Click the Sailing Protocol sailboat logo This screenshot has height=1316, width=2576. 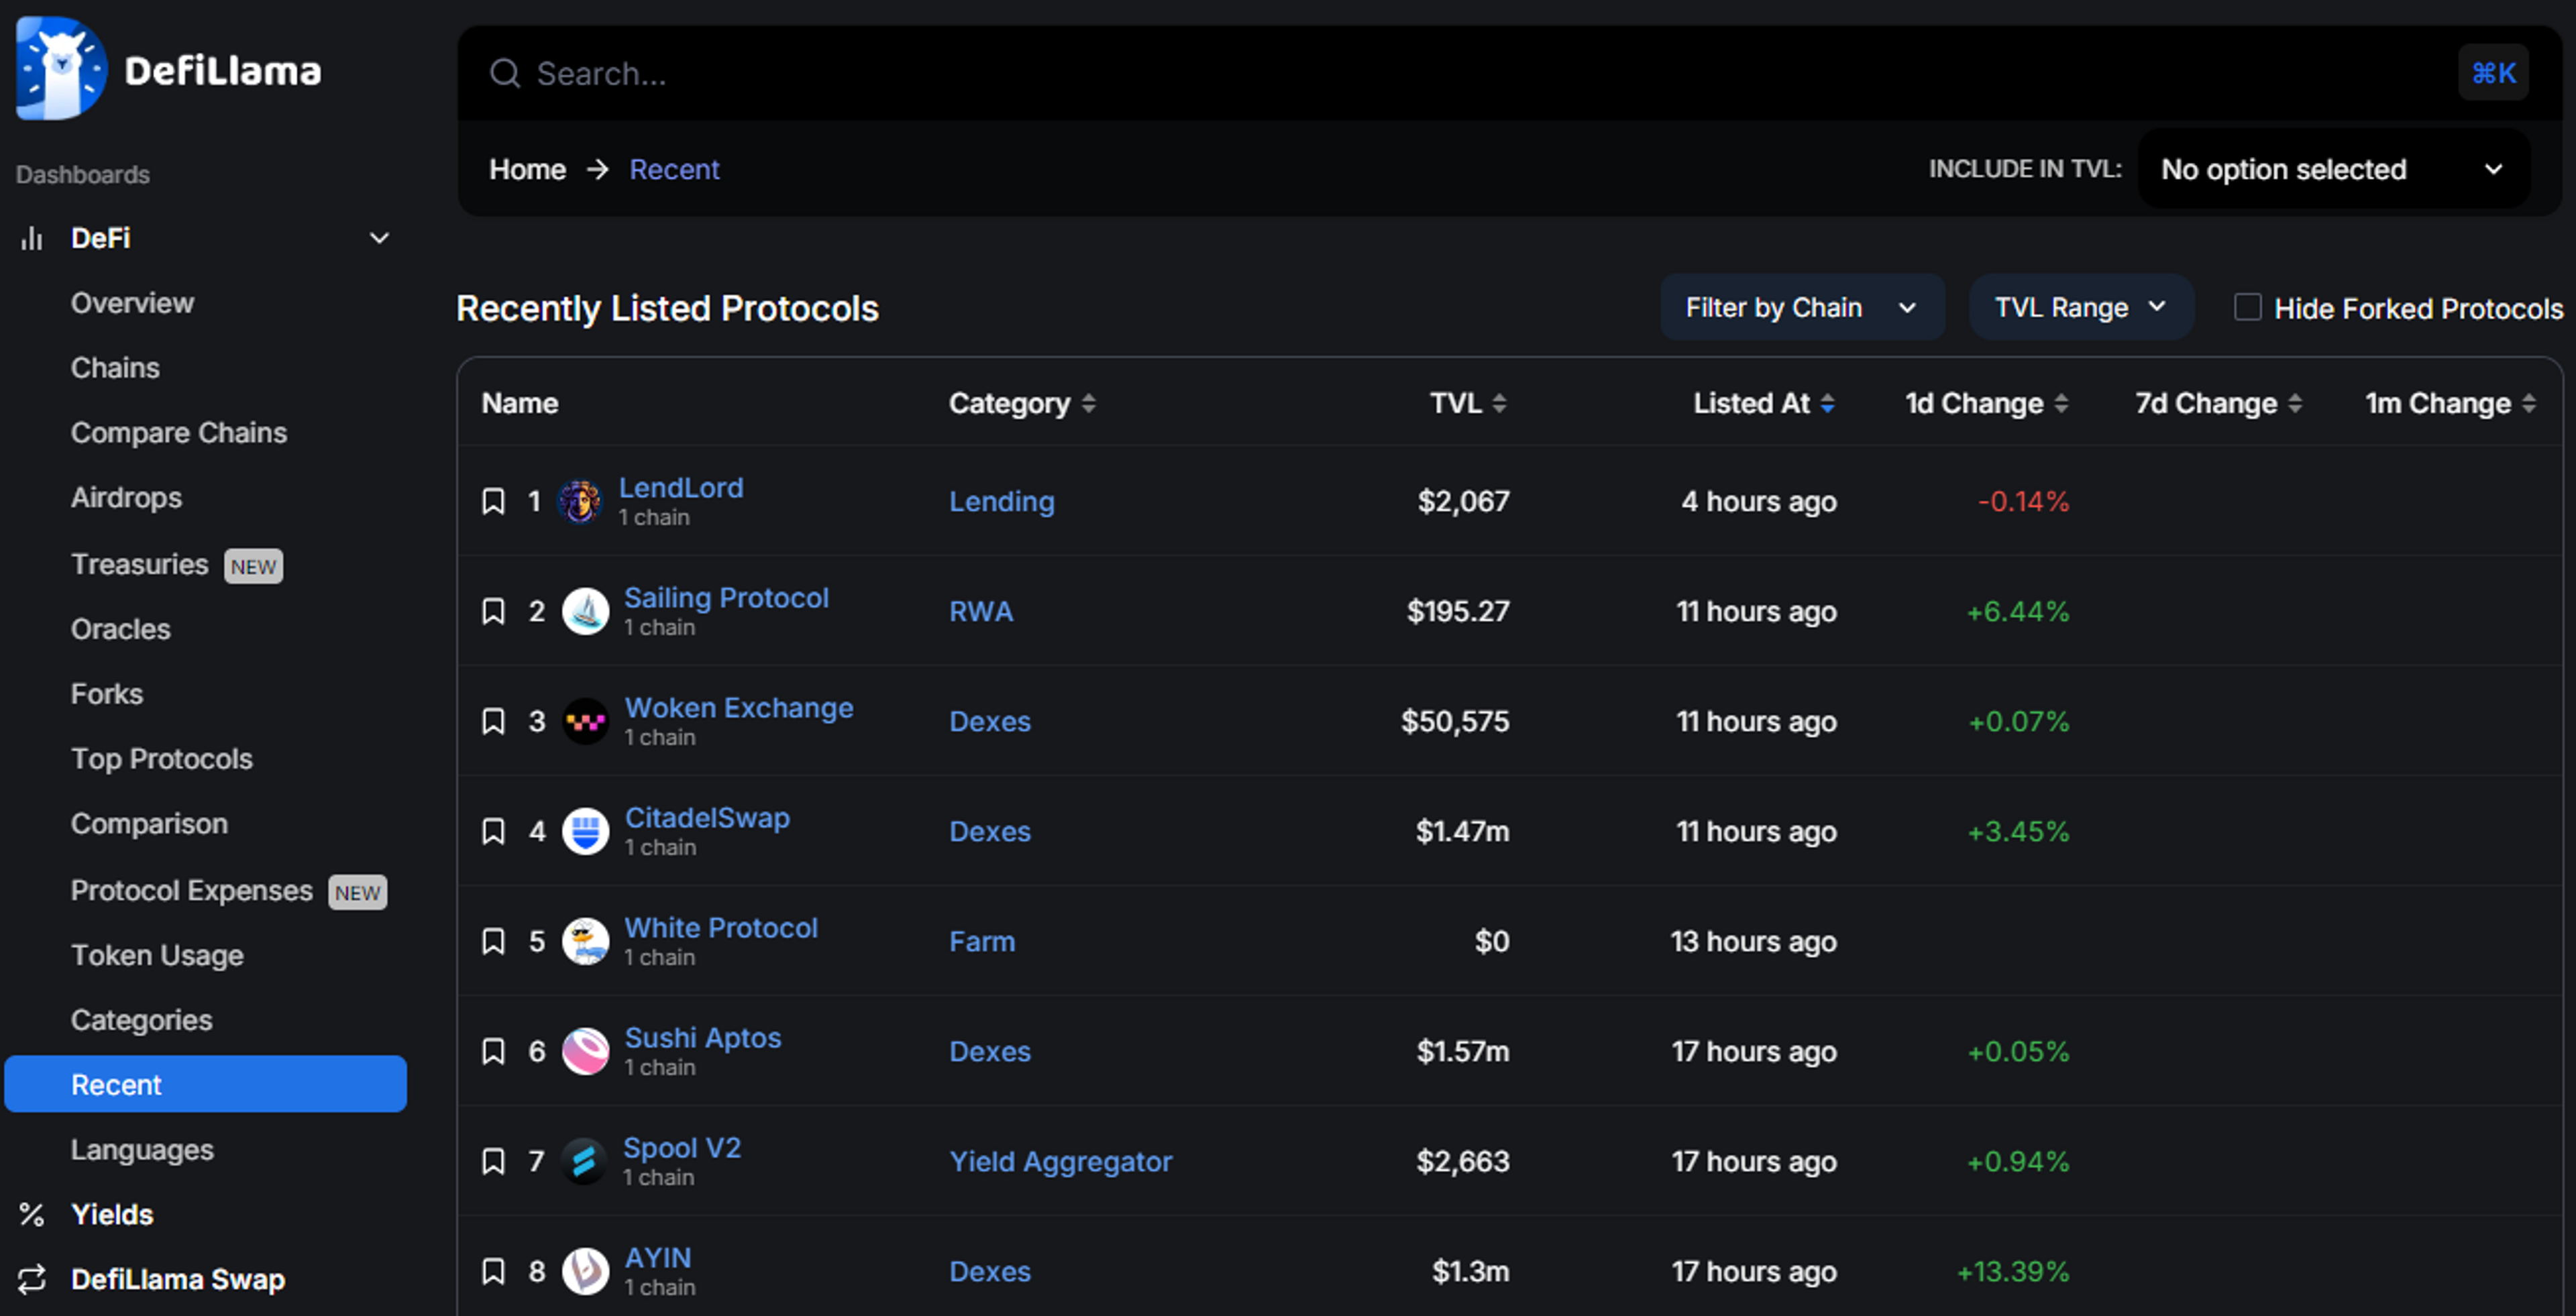coord(586,611)
